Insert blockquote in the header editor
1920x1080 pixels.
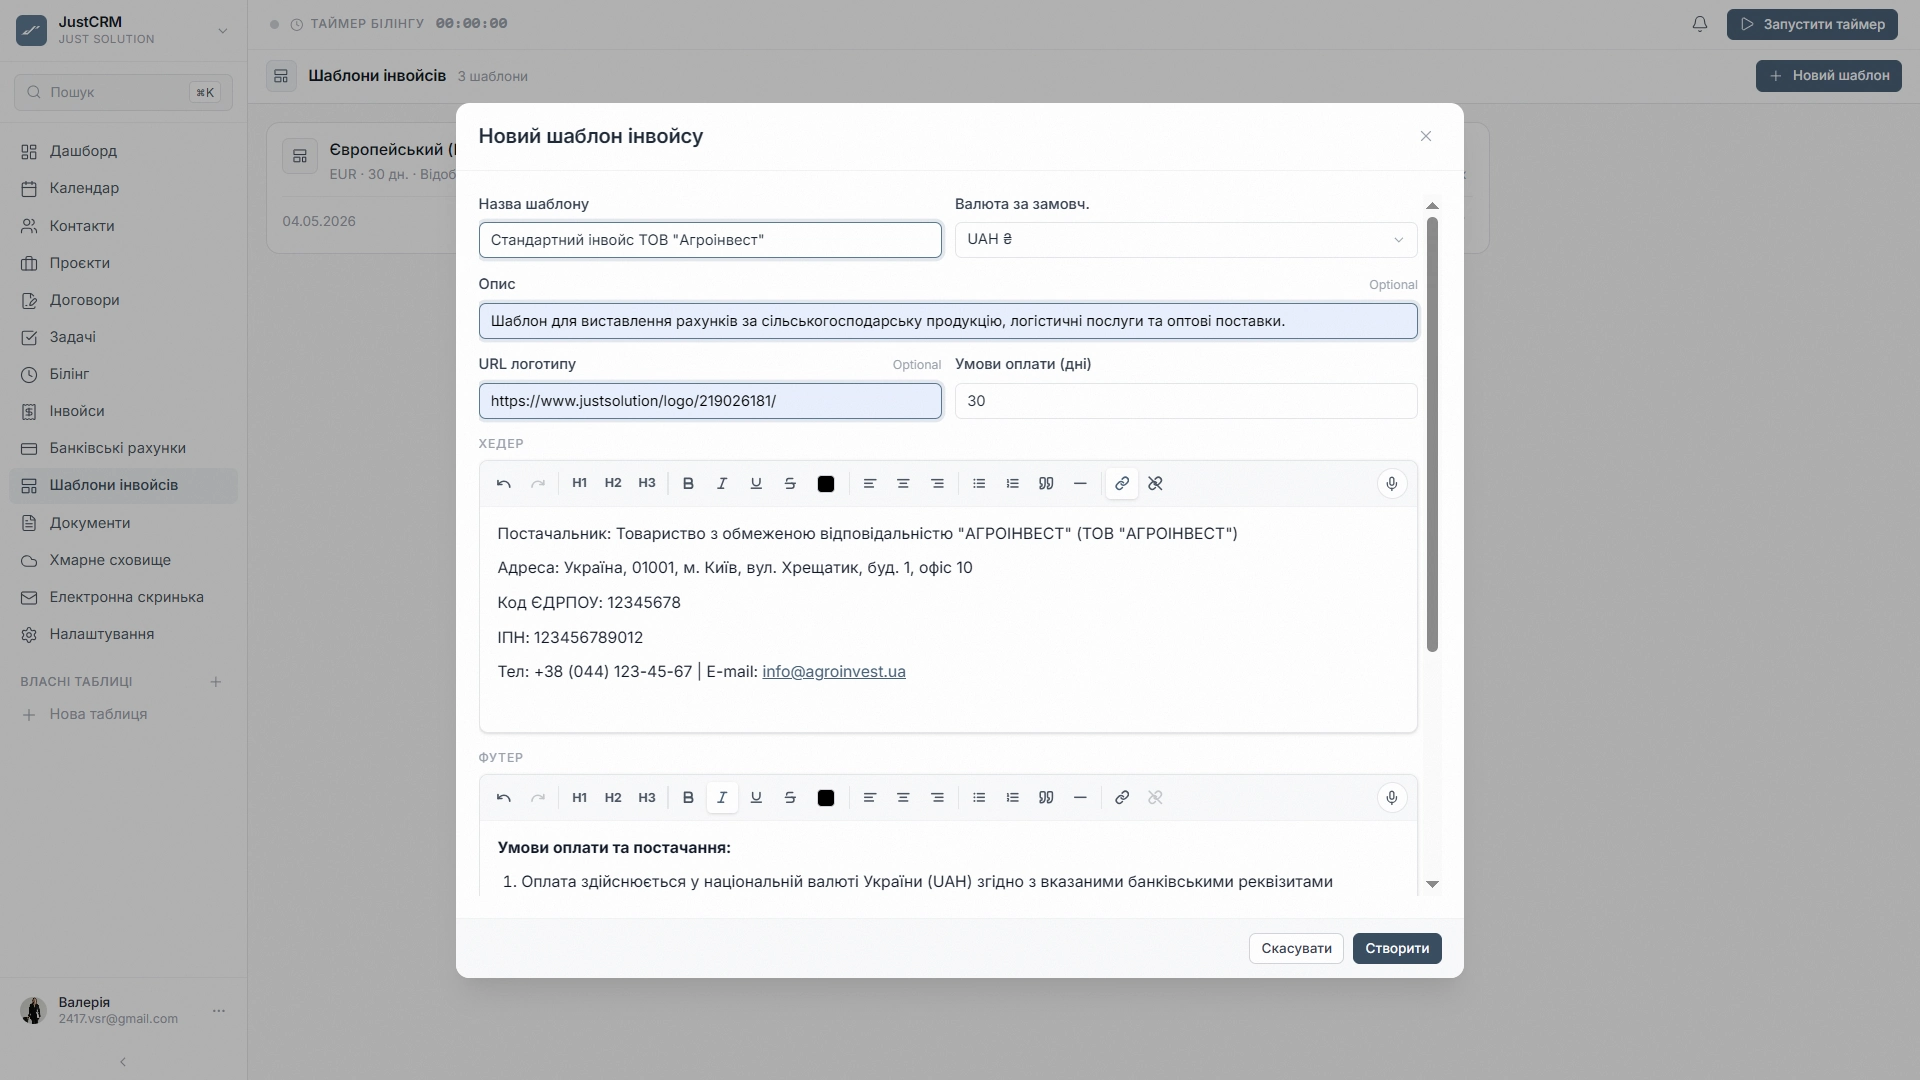[x=1046, y=484]
